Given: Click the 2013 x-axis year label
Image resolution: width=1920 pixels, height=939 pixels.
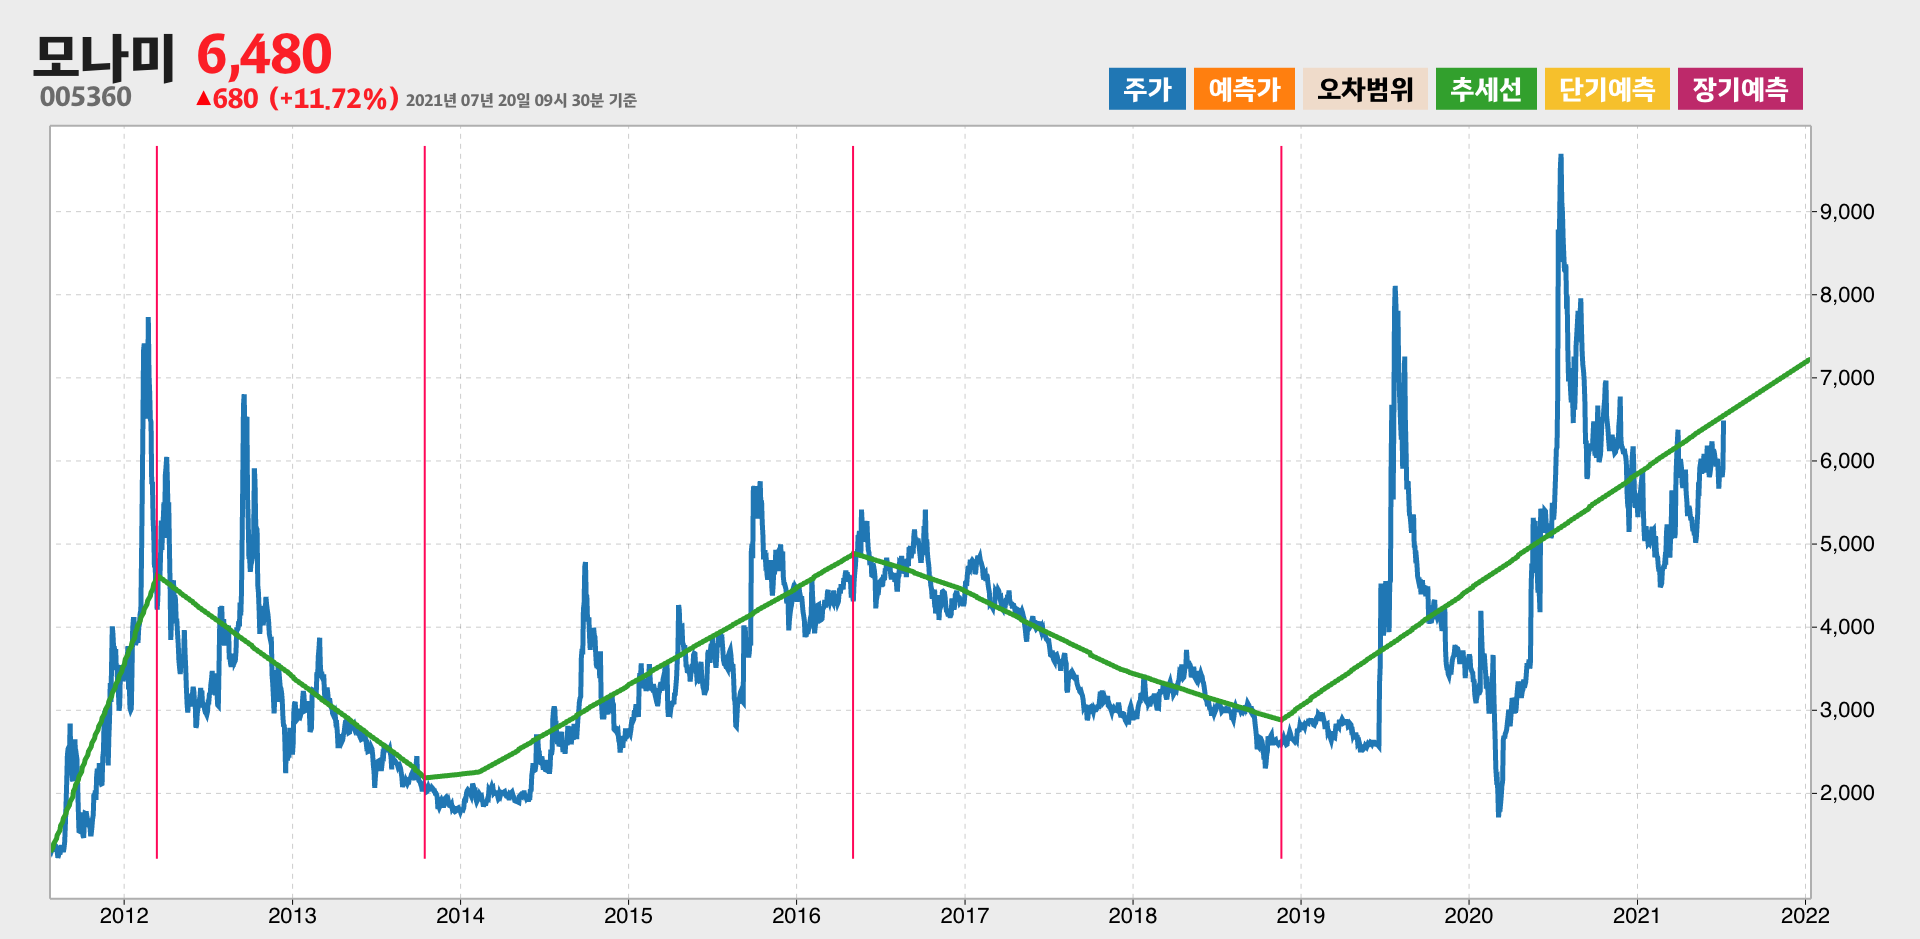Looking at the screenshot, I should [292, 916].
